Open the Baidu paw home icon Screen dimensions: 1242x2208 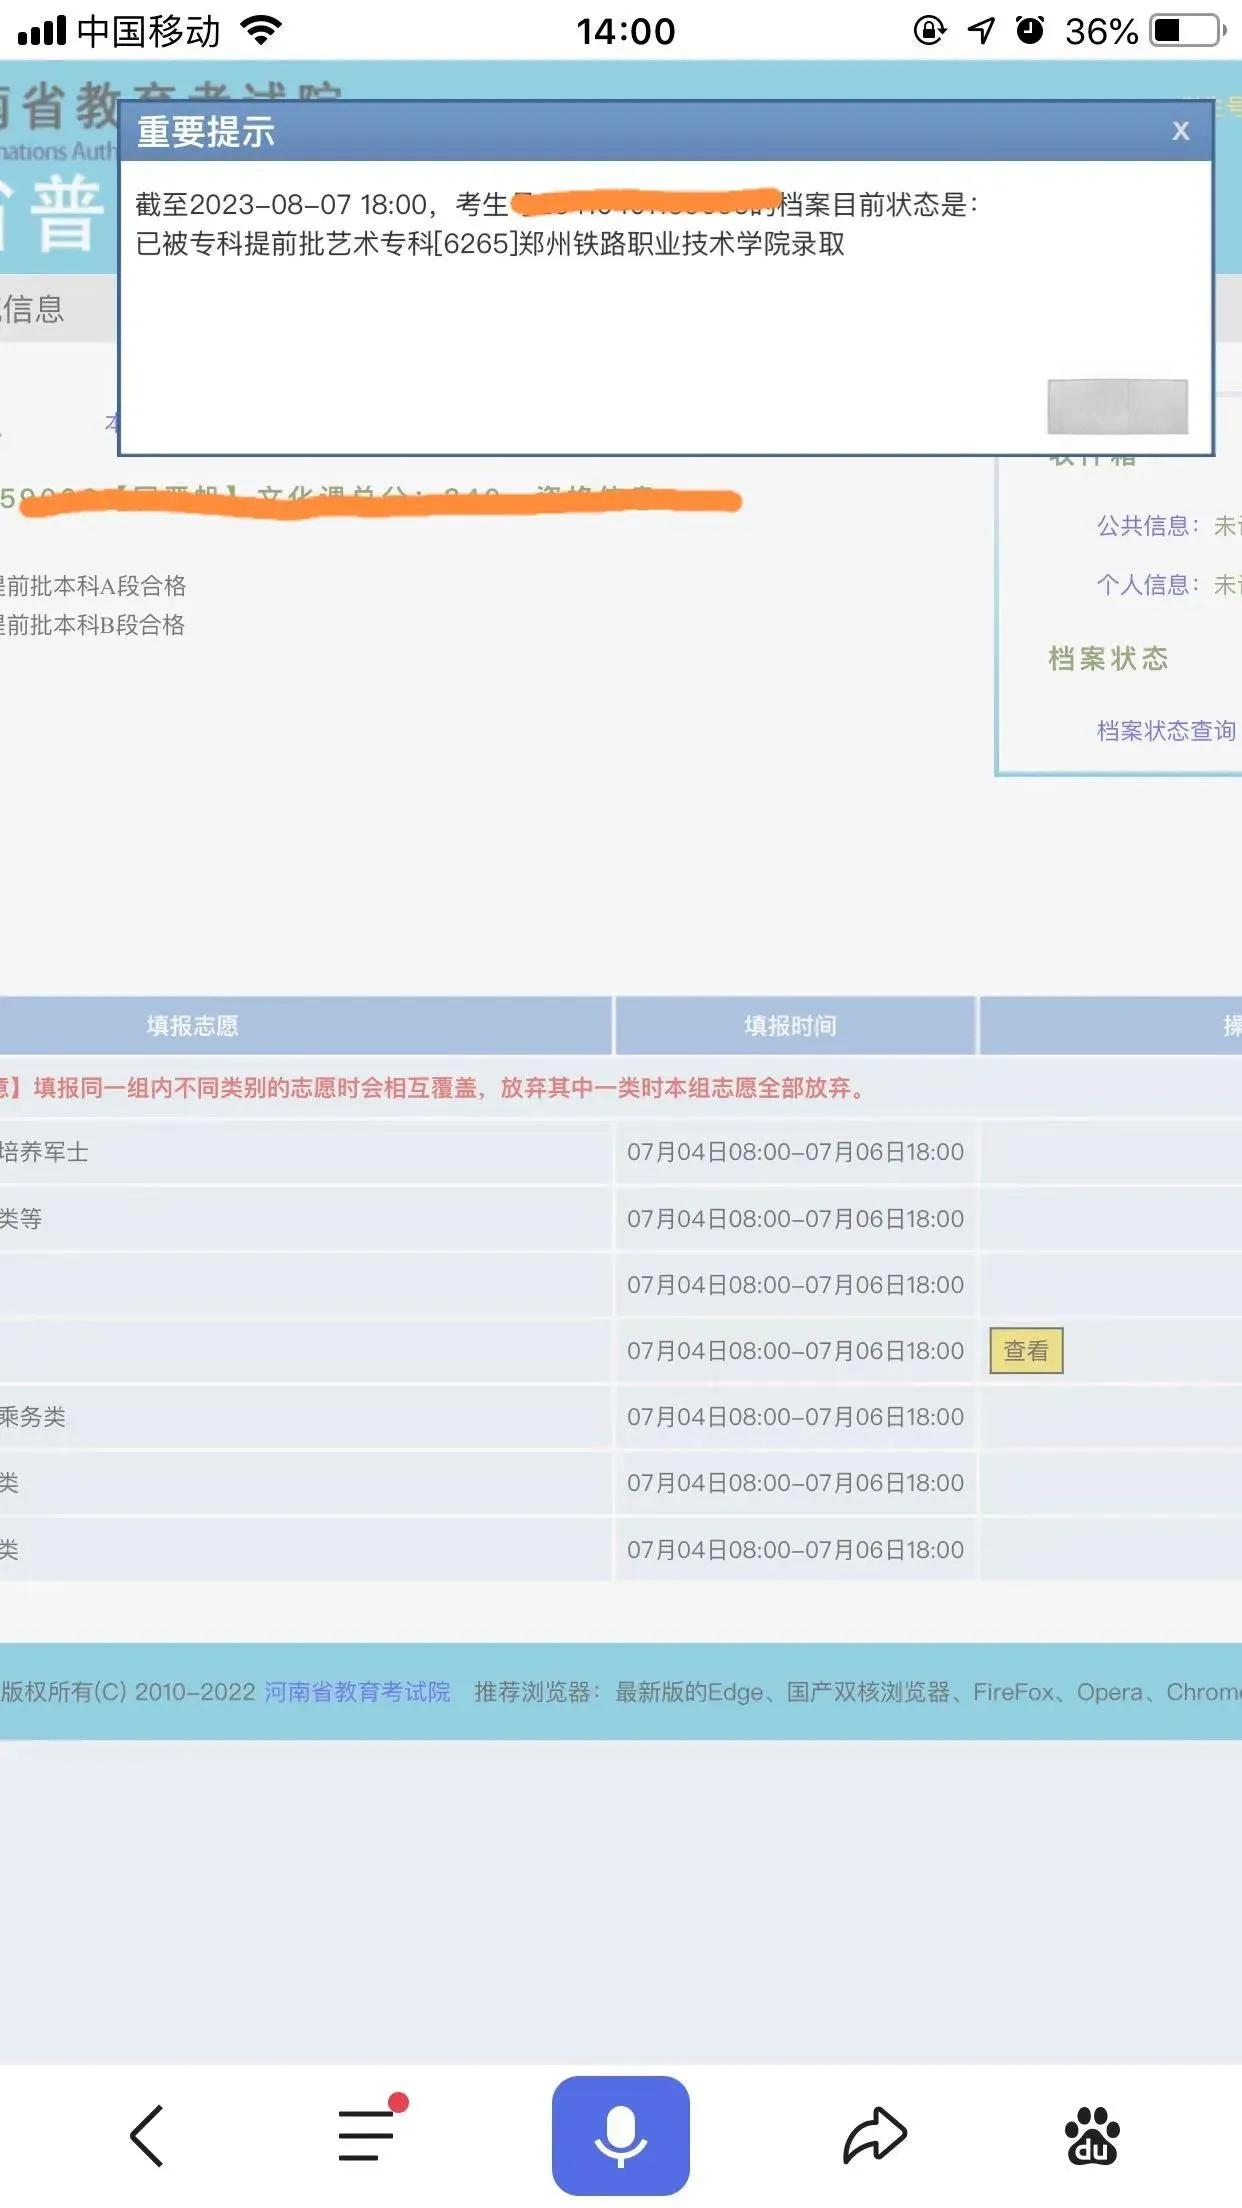[1092, 2136]
